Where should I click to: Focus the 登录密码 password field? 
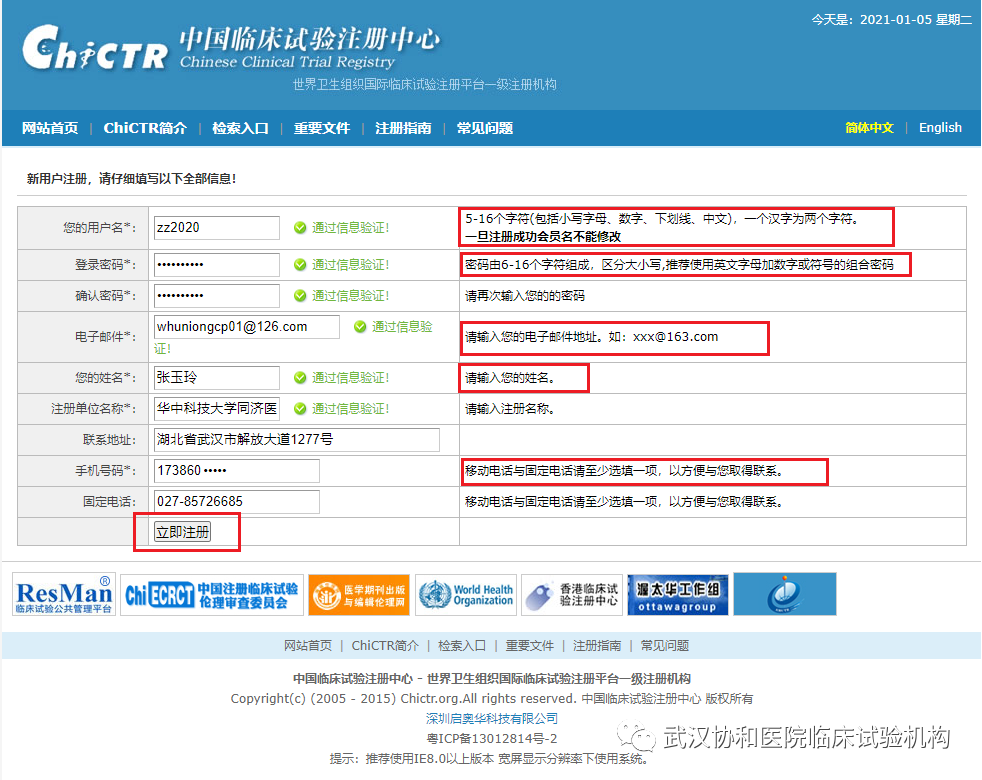[x=216, y=265]
